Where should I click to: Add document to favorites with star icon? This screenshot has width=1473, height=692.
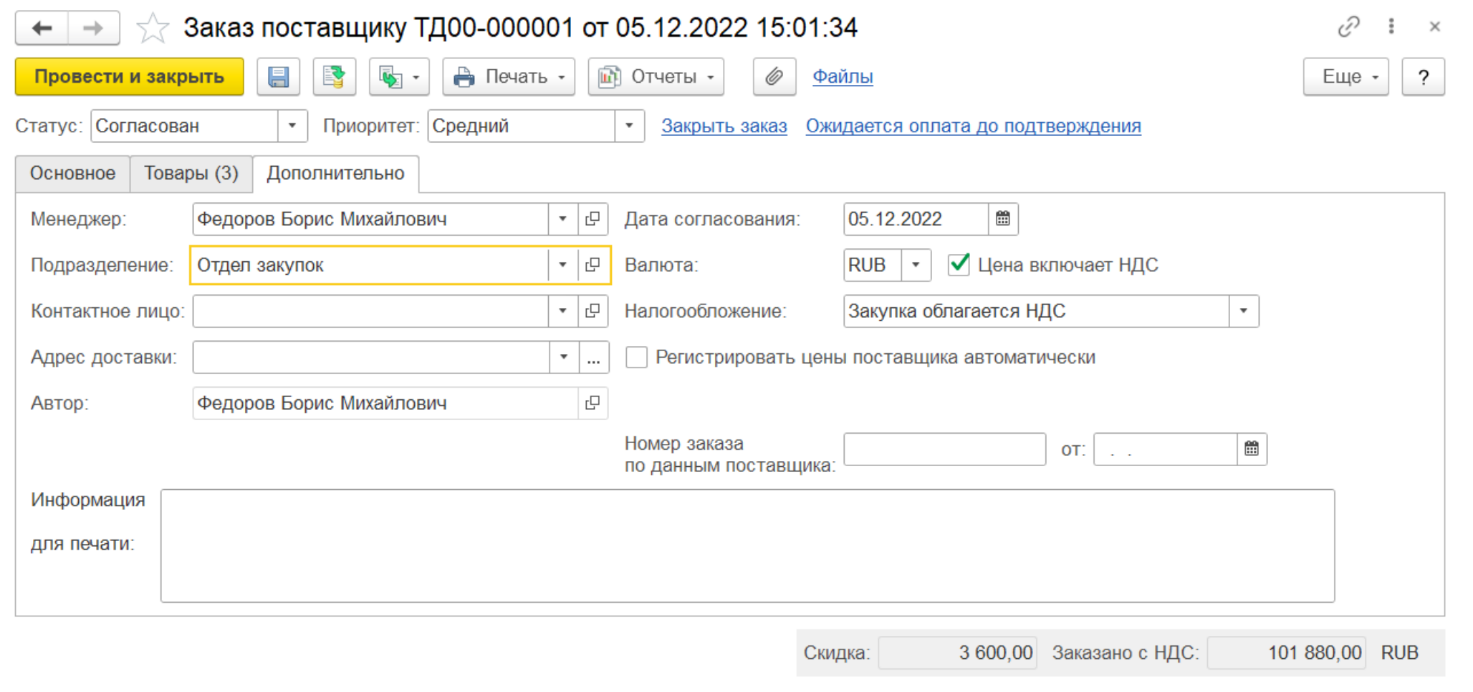pos(153,28)
